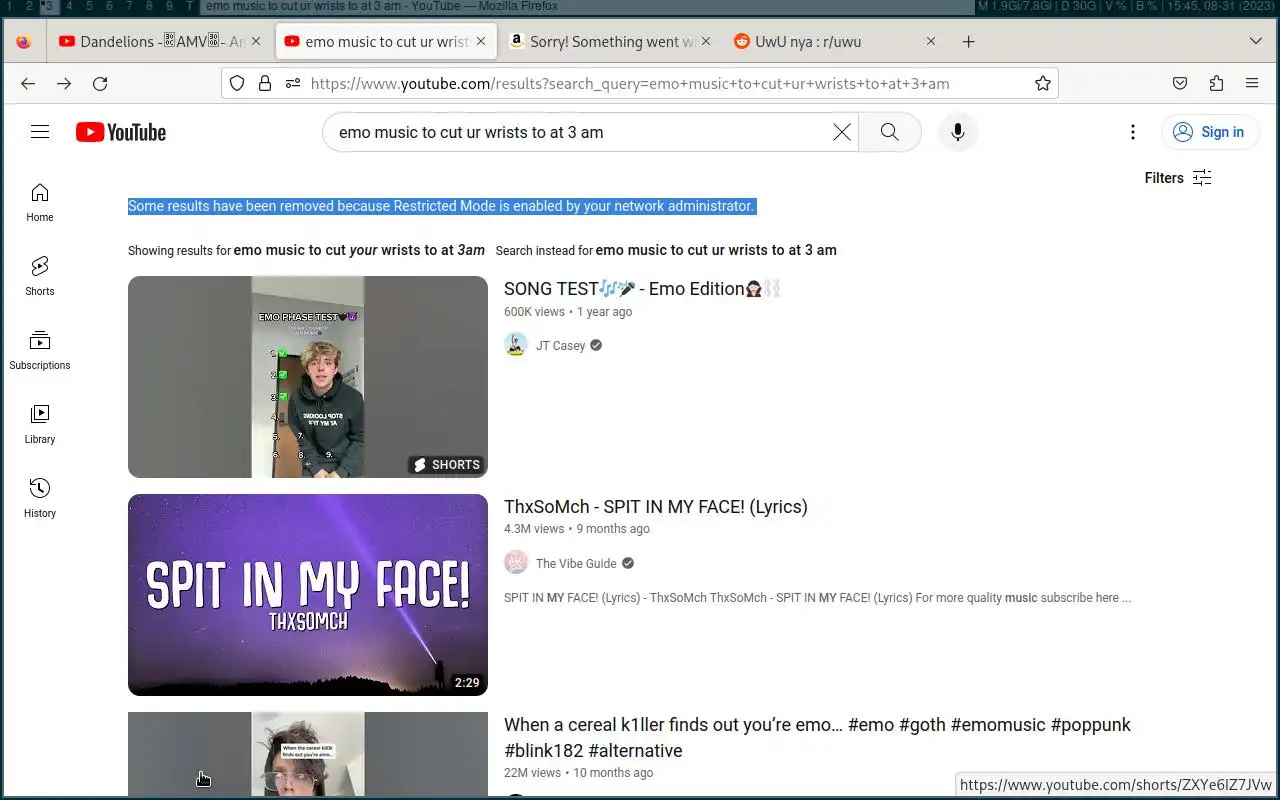This screenshot has height=800, width=1280.
Task: Select the Restricted Mode notice text
Action: click(x=441, y=206)
